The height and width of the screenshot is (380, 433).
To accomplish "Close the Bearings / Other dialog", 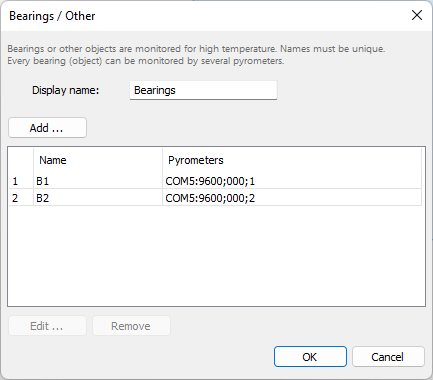I will point(417,15).
